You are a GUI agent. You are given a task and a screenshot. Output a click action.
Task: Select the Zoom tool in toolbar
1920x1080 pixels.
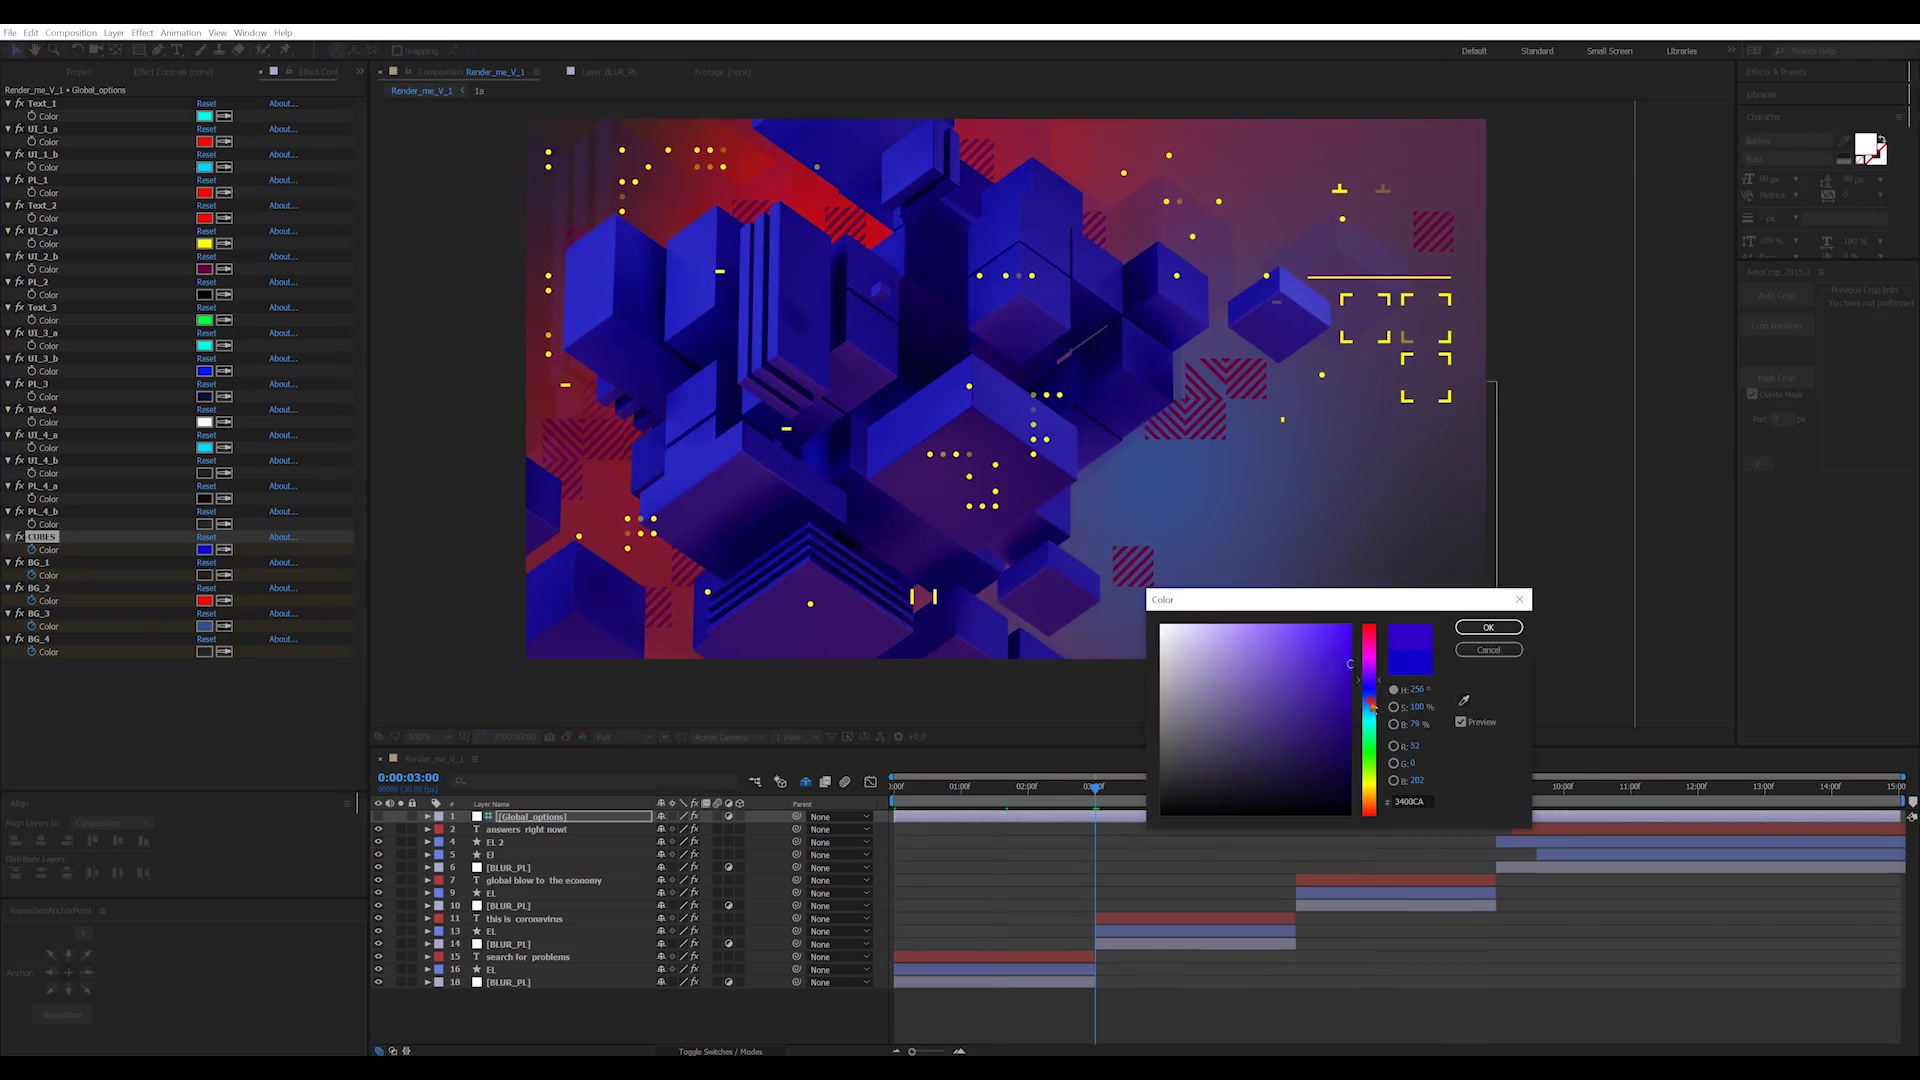(x=54, y=50)
